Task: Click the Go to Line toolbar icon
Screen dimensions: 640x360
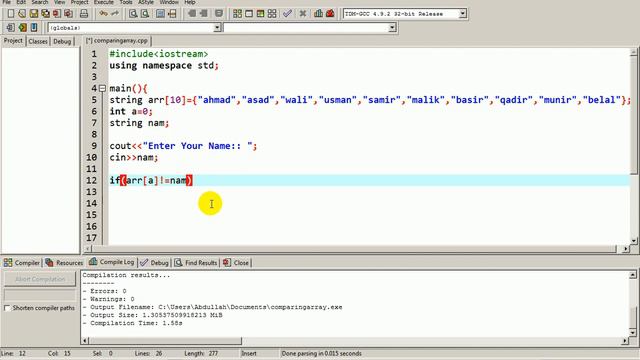Action: point(172,13)
